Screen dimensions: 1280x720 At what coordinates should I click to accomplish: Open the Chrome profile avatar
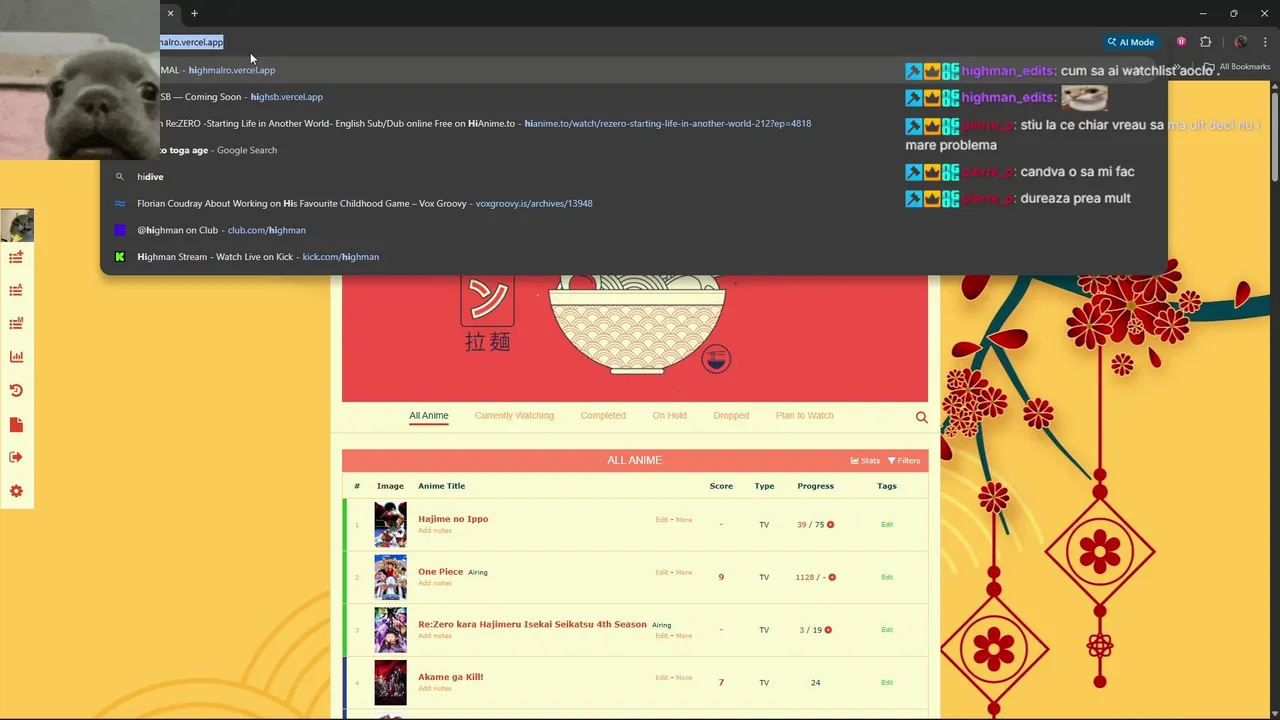(x=1241, y=42)
